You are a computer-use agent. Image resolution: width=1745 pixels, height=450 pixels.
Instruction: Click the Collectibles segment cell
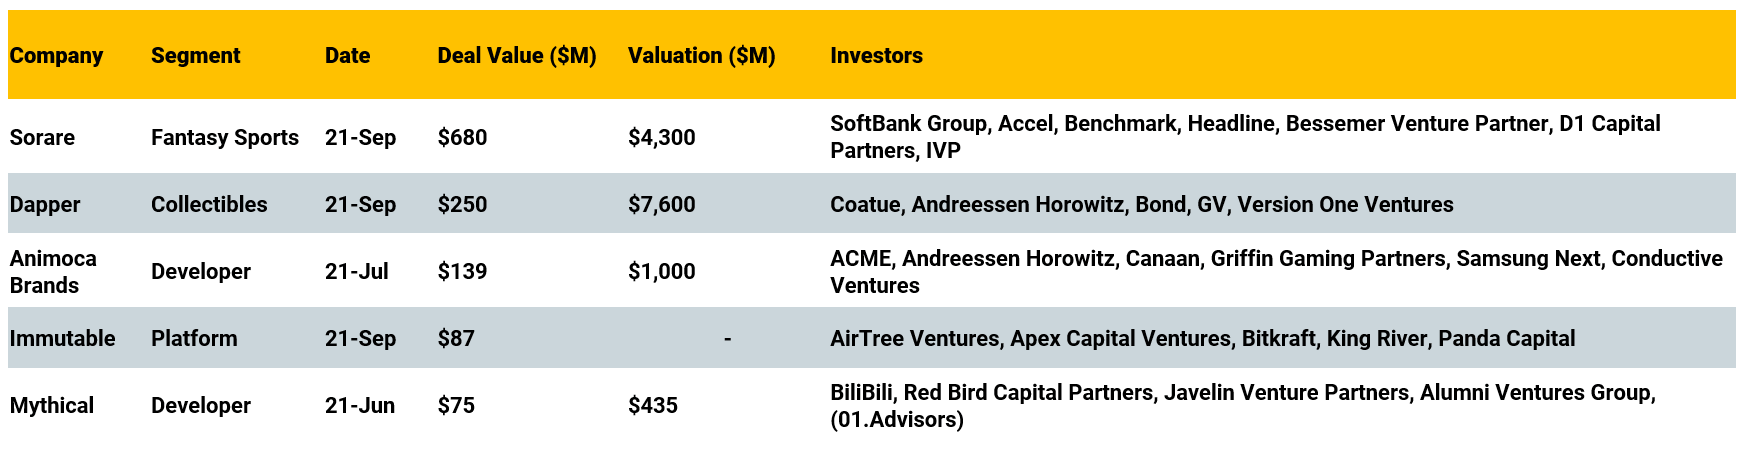pos(209,205)
